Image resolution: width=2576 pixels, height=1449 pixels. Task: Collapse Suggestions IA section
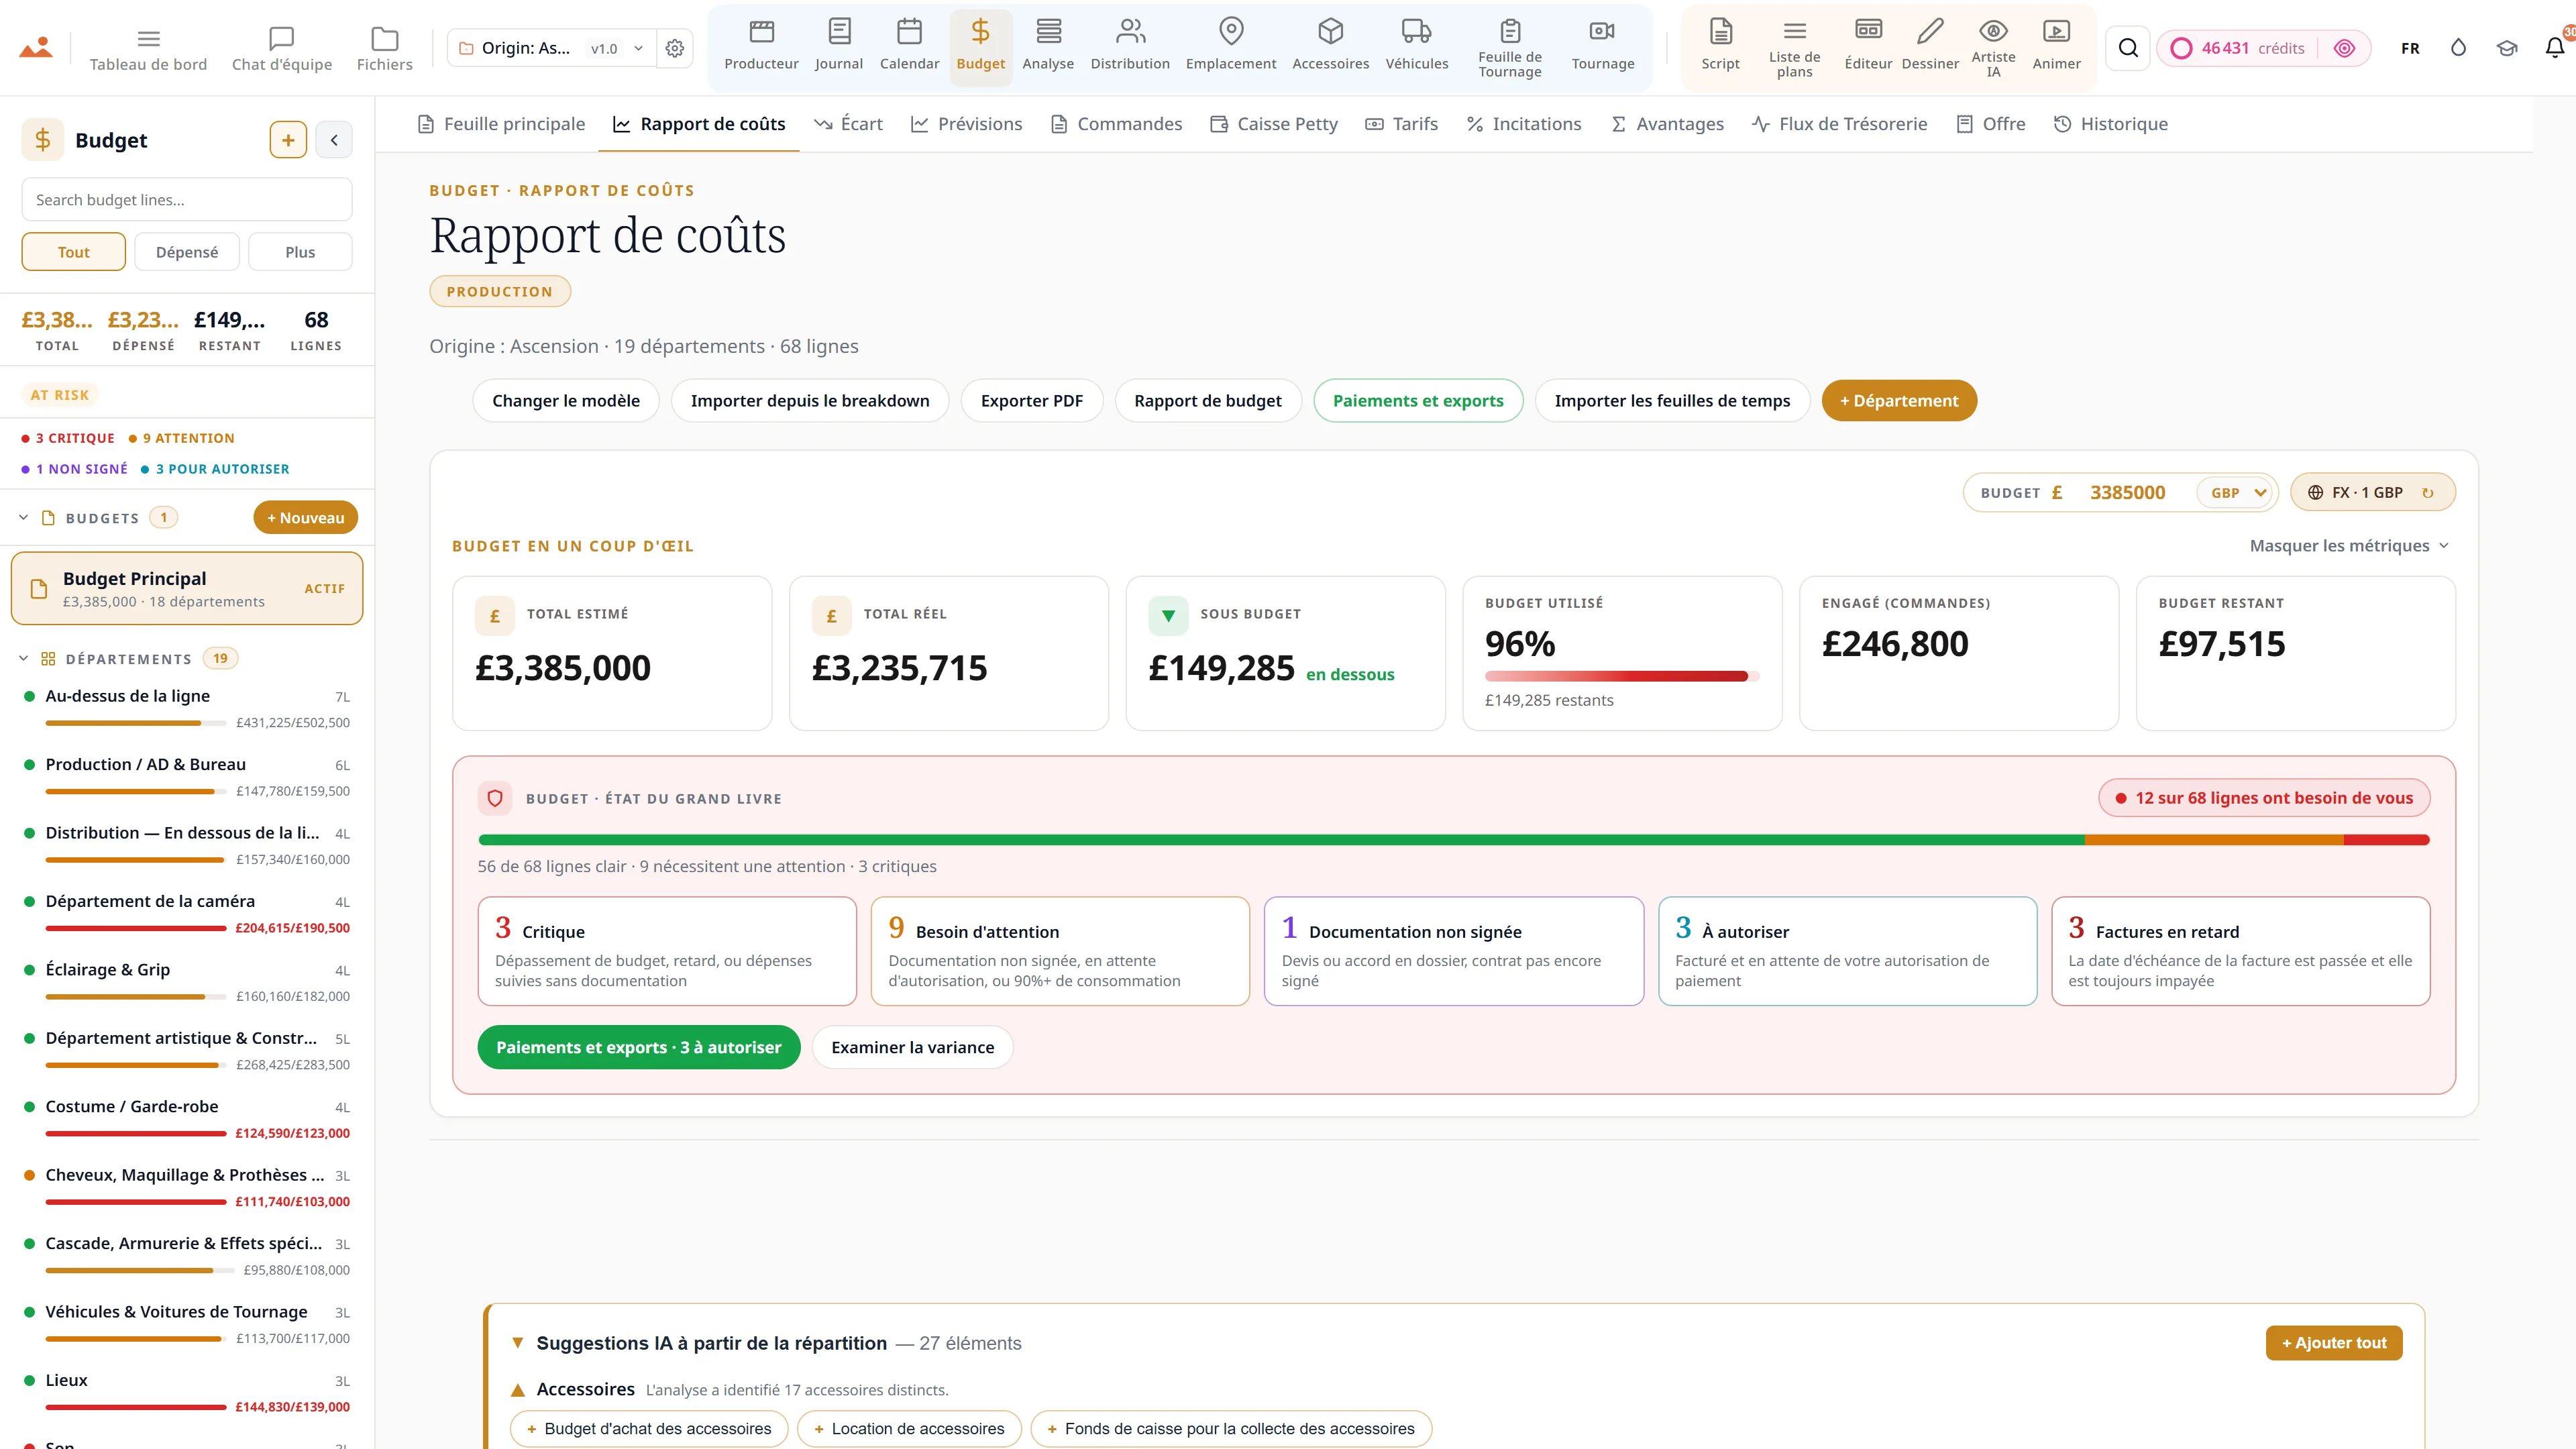[517, 1343]
